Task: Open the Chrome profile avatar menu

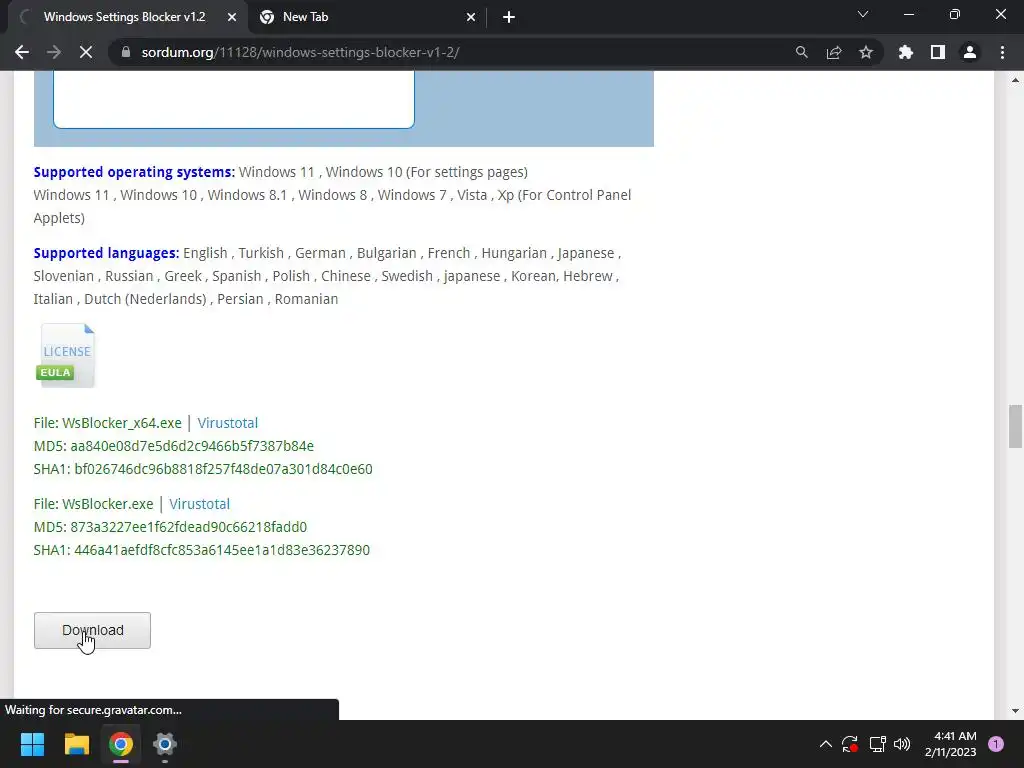Action: click(x=970, y=52)
